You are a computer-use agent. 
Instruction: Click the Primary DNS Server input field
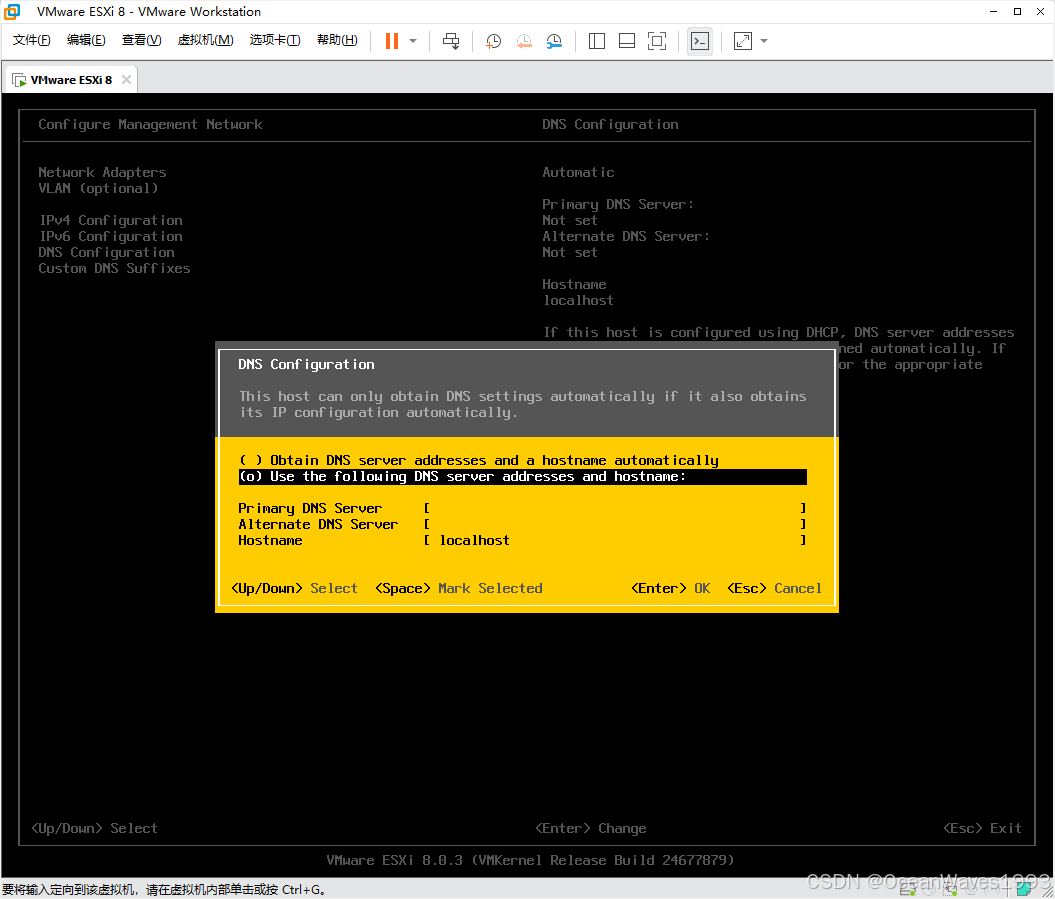click(x=615, y=508)
